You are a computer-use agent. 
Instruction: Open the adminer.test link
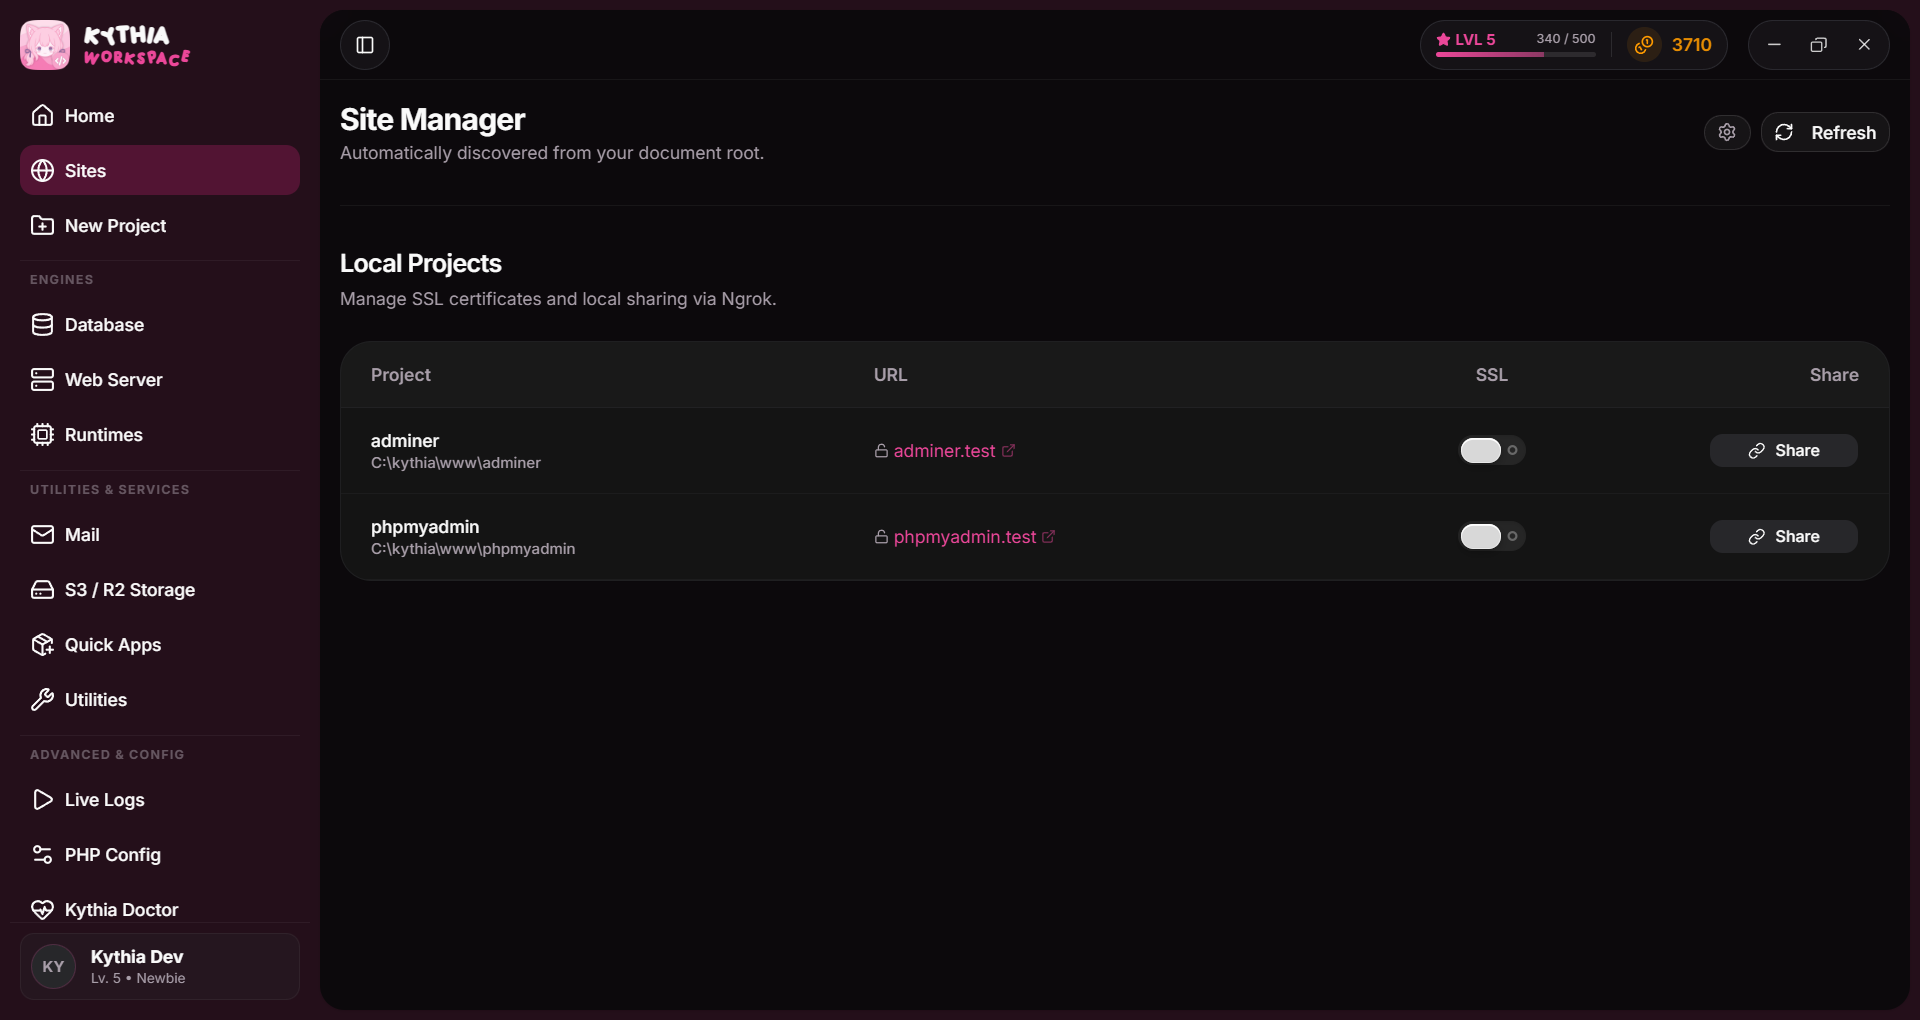[945, 451]
